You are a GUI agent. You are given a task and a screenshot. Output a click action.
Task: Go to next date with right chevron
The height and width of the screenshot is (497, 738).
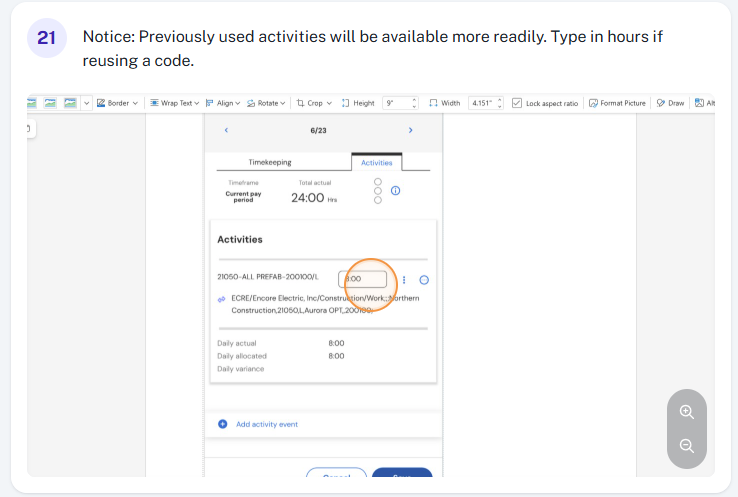(x=410, y=130)
